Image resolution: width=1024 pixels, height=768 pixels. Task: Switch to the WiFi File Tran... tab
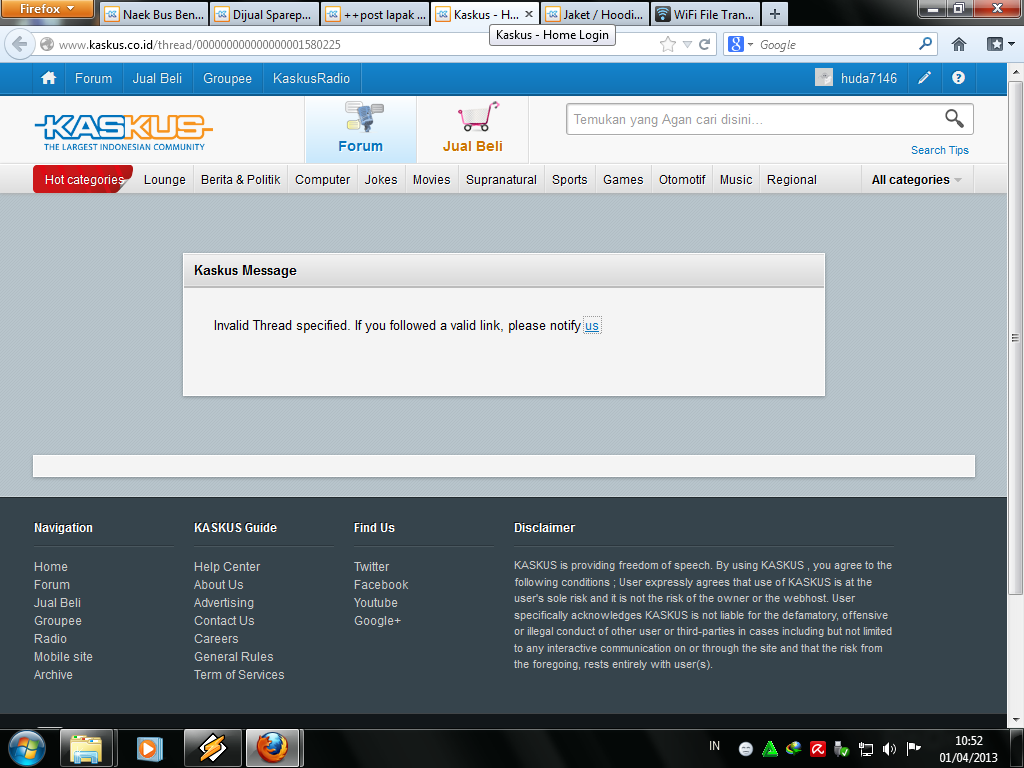[705, 14]
